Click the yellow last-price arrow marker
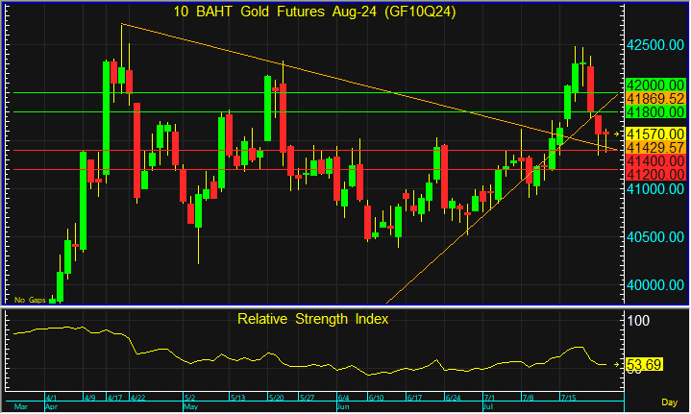 [617, 134]
